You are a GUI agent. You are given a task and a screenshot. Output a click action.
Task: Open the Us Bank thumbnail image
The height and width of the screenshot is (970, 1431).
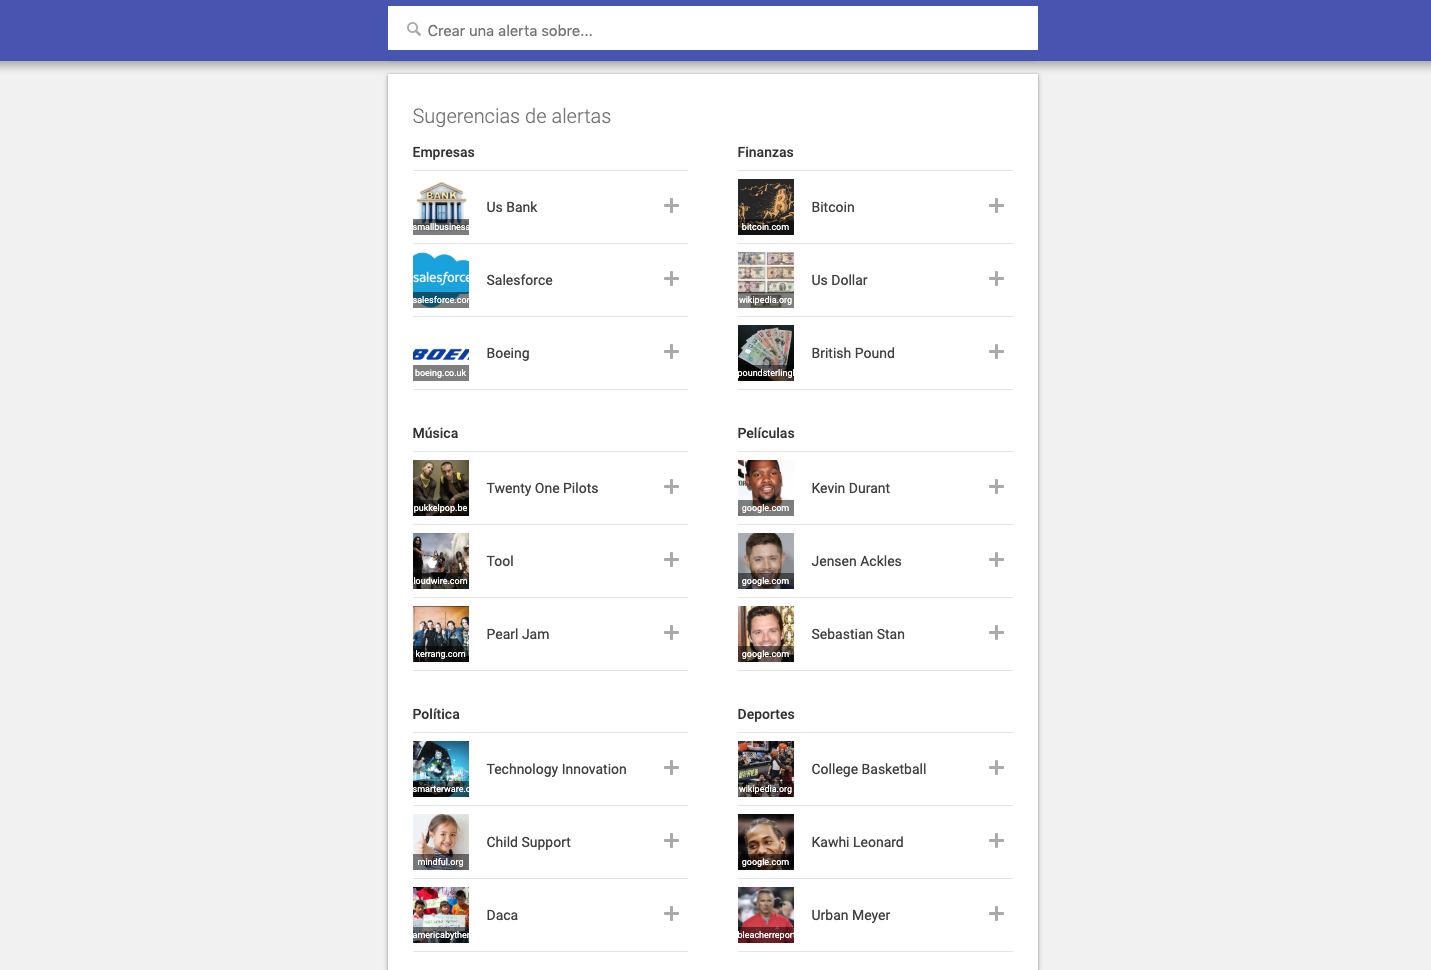tap(441, 207)
